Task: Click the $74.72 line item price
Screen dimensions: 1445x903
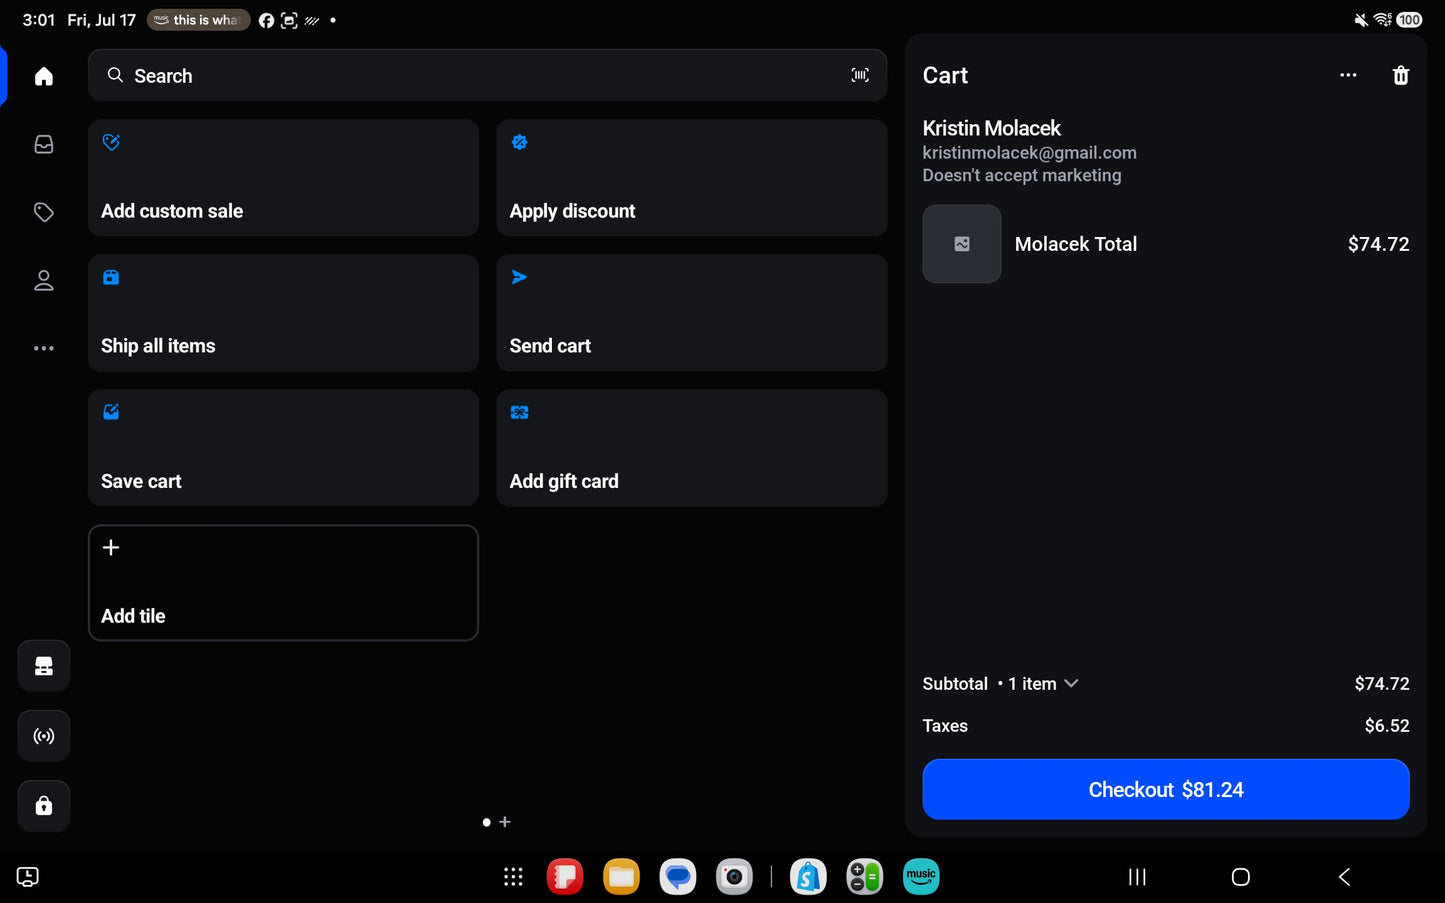Action: pyautogui.click(x=1378, y=244)
